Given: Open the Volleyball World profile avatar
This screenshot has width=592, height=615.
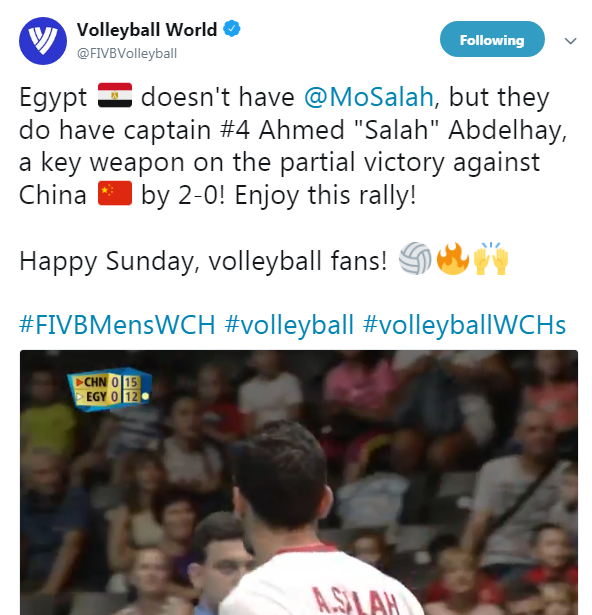Looking at the screenshot, I should pos(43,41).
